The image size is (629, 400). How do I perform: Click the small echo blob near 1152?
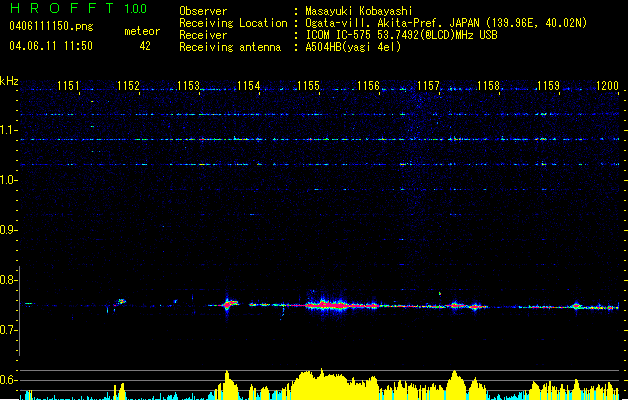click(121, 301)
